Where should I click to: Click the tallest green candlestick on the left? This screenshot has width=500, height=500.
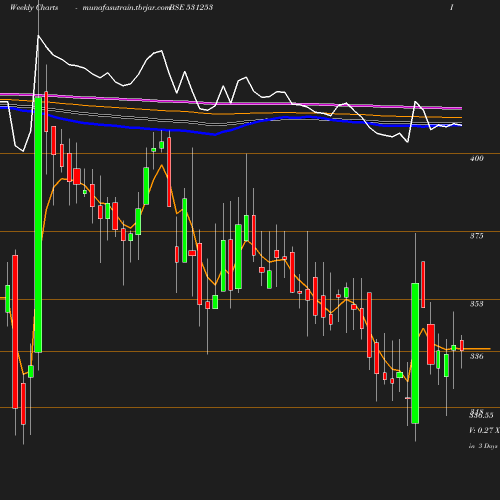pyautogui.click(x=38, y=225)
